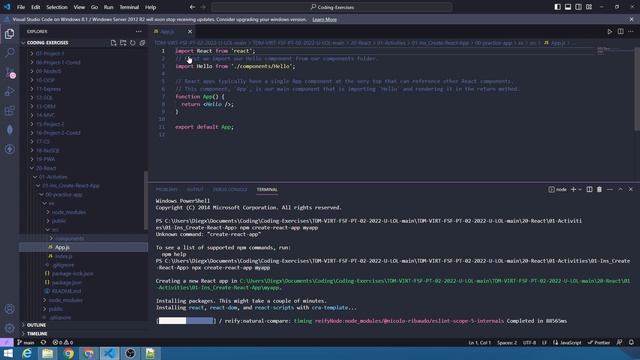Click the Learn More link in the banner
Viewport: 640px width, 360px height.
(x=324, y=19)
